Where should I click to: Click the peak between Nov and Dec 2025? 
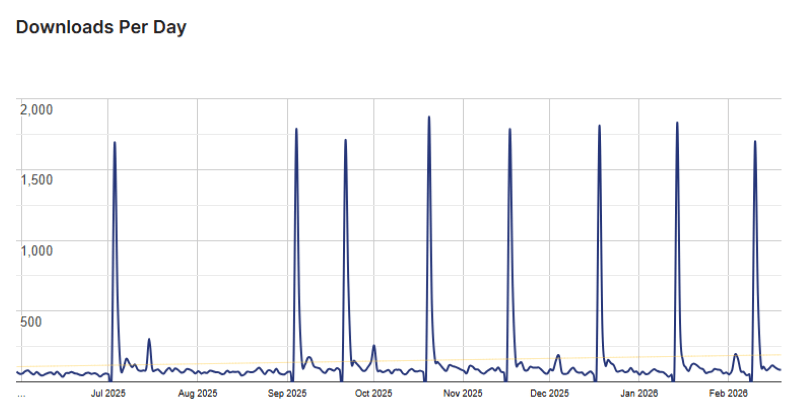509,129
